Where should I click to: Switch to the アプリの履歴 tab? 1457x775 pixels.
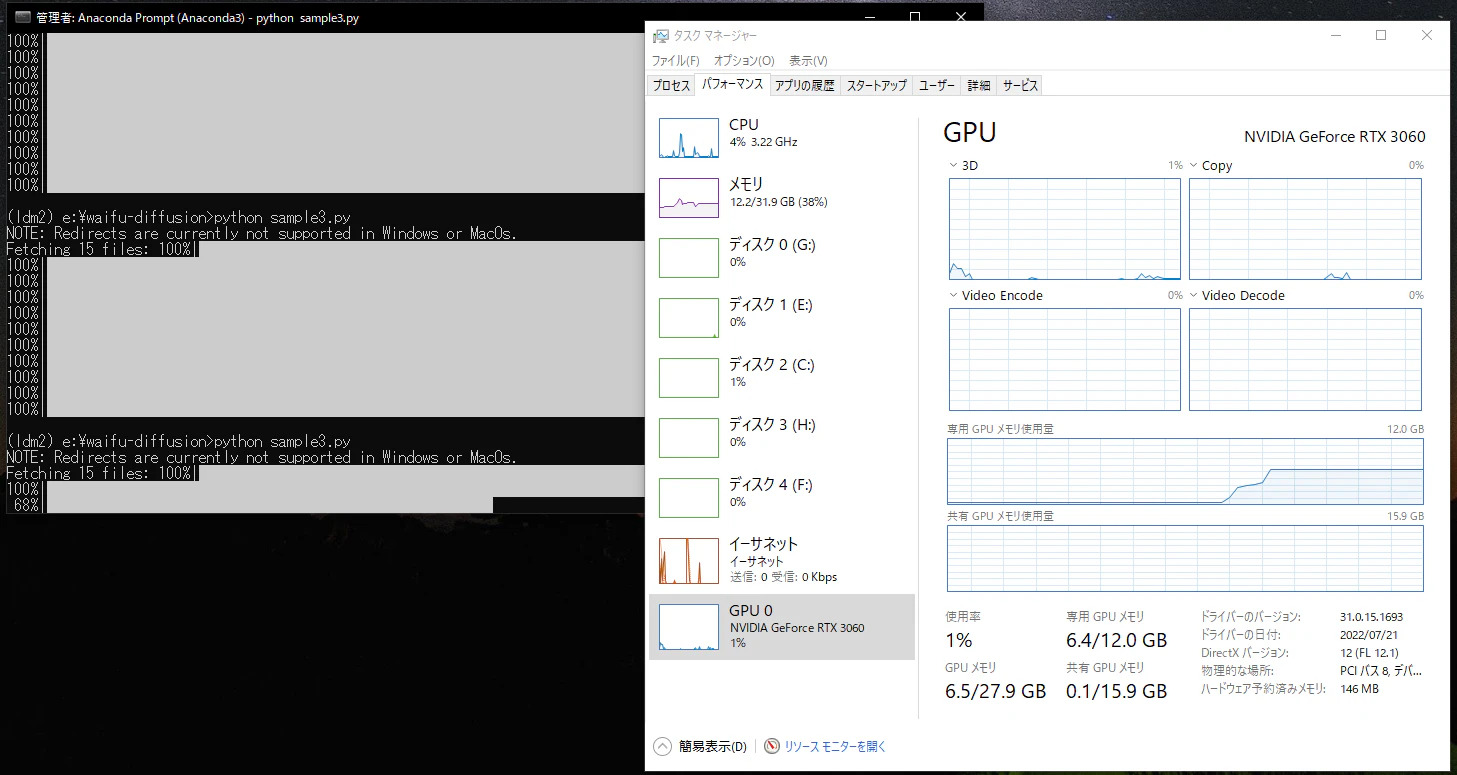click(x=805, y=86)
